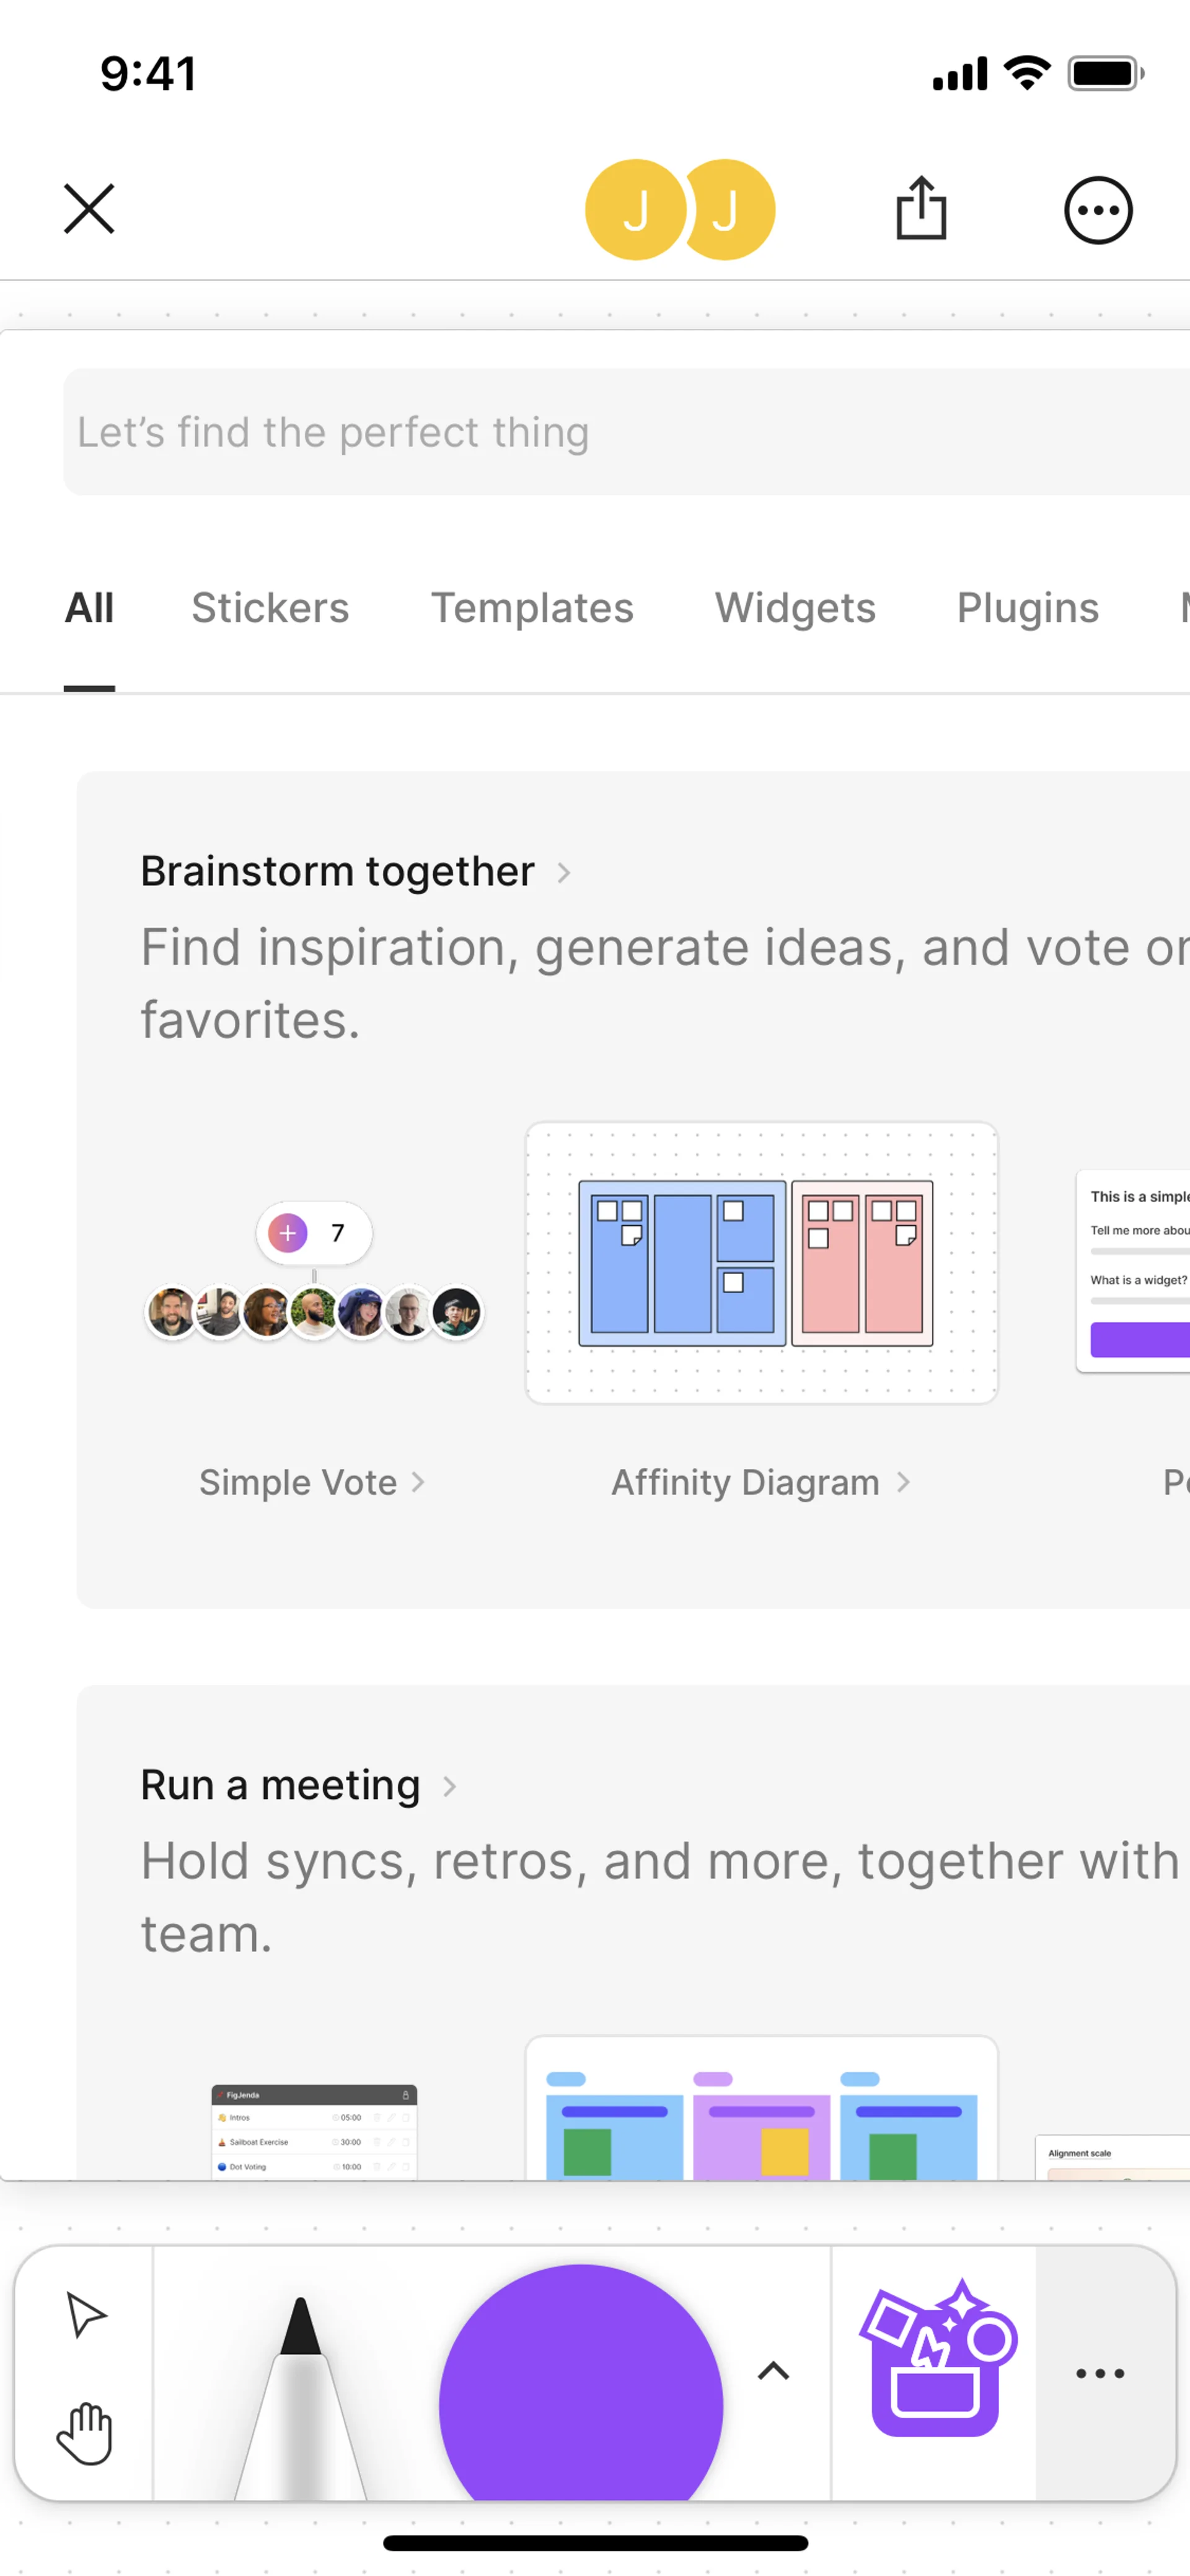Screen dimensions: 1190x2576
Task: Tap the share export icon
Action: coord(921,209)
